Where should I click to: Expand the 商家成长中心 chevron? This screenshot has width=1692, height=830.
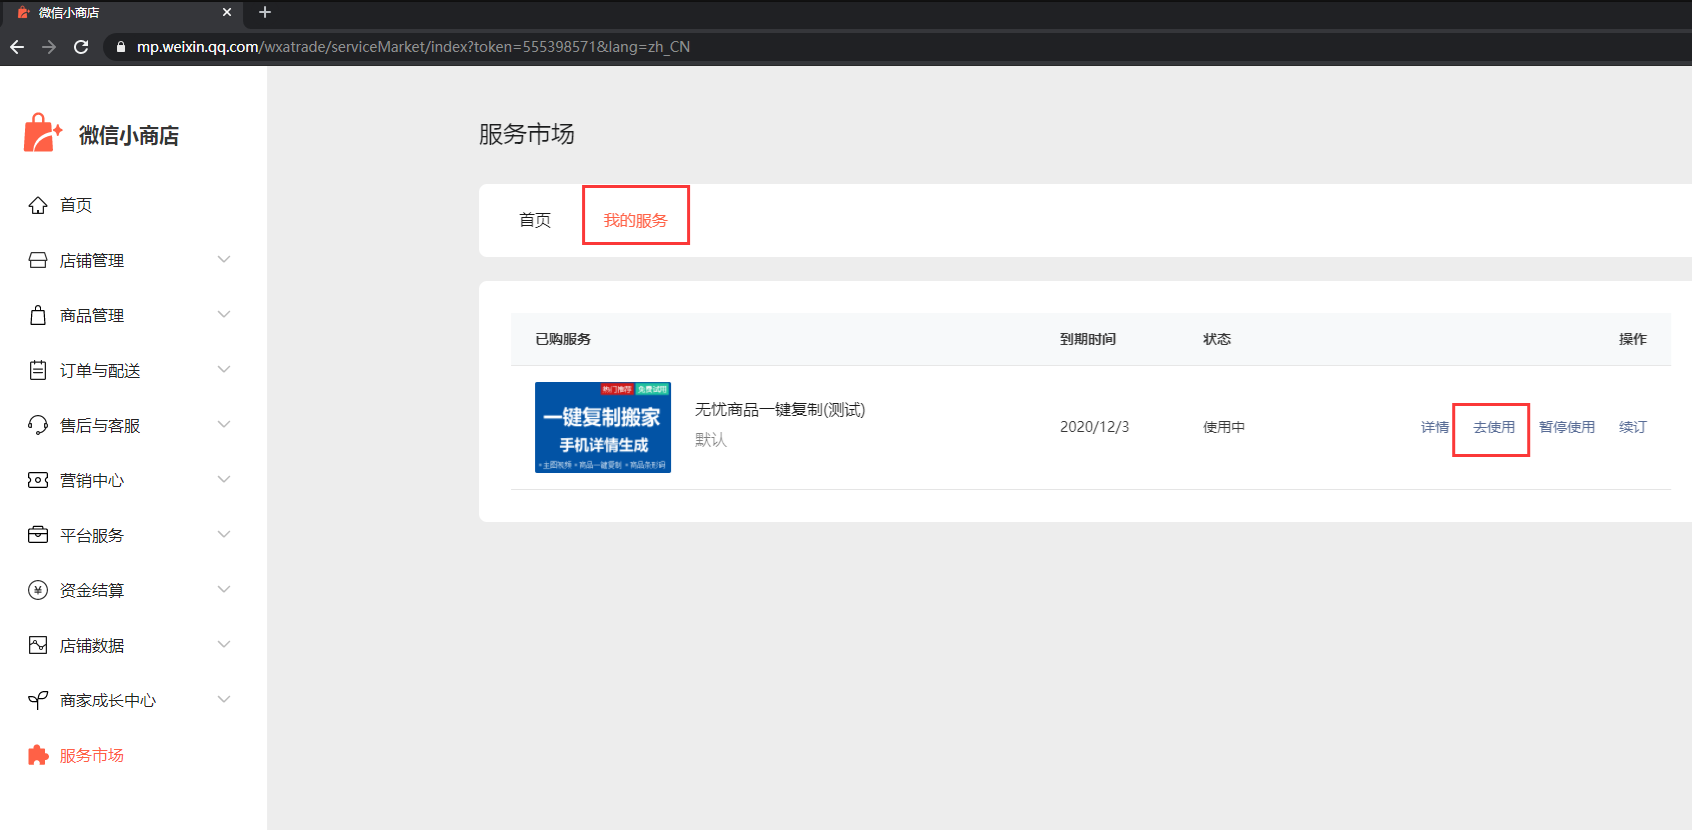coord(224,700)
